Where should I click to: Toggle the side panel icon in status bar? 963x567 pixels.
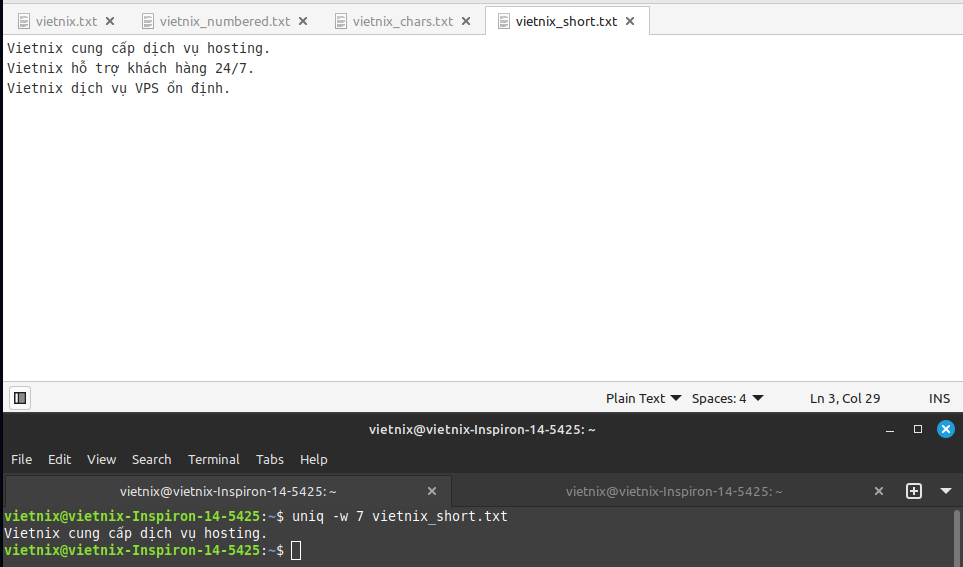(20, 398)
